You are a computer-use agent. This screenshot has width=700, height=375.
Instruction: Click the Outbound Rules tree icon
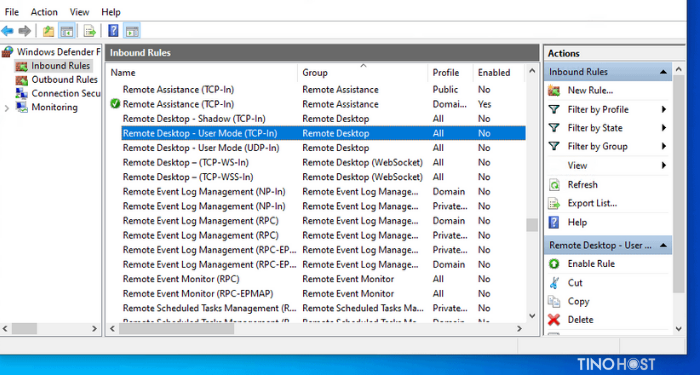(21, 80)
